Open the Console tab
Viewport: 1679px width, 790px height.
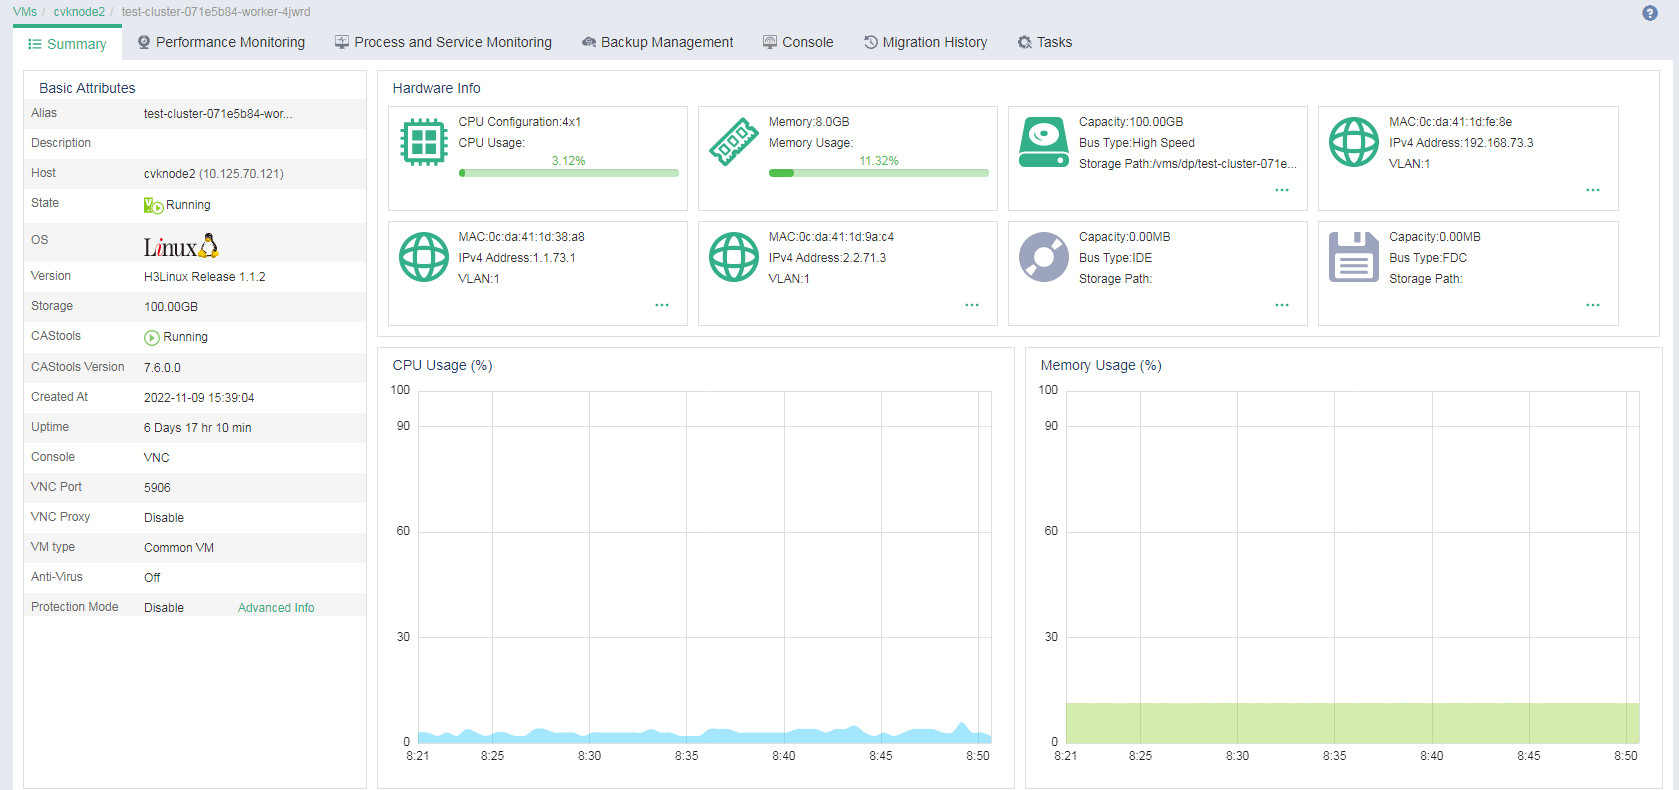point(798,42)
